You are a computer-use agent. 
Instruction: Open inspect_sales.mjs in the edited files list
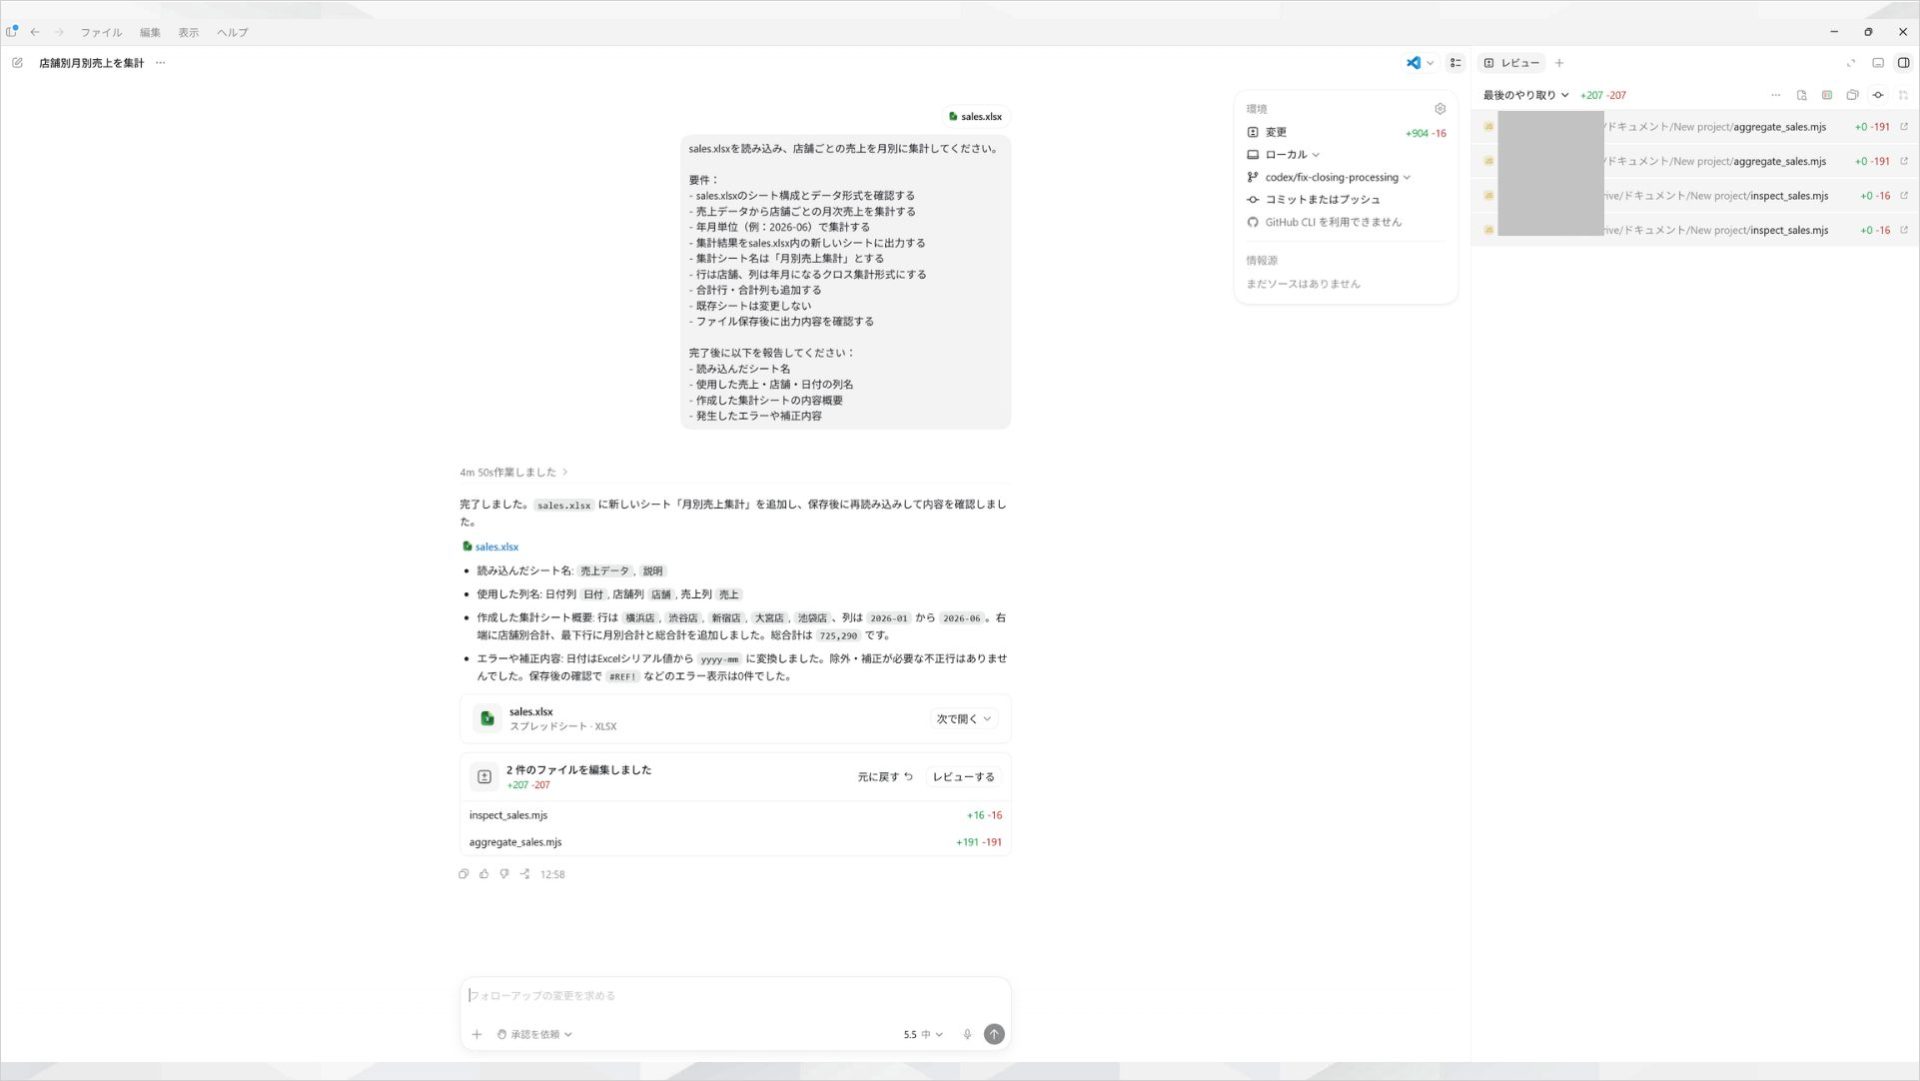coord(735,815)
